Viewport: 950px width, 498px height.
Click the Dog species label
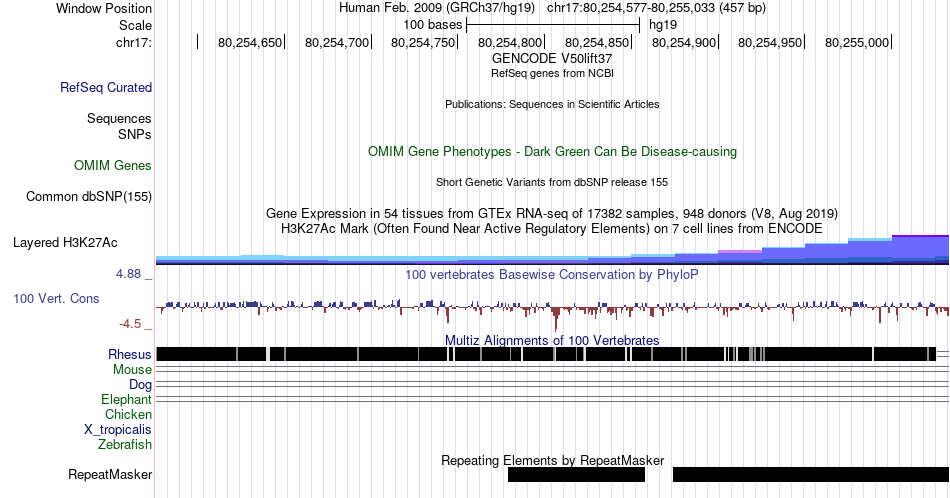(x=140, y=385)
